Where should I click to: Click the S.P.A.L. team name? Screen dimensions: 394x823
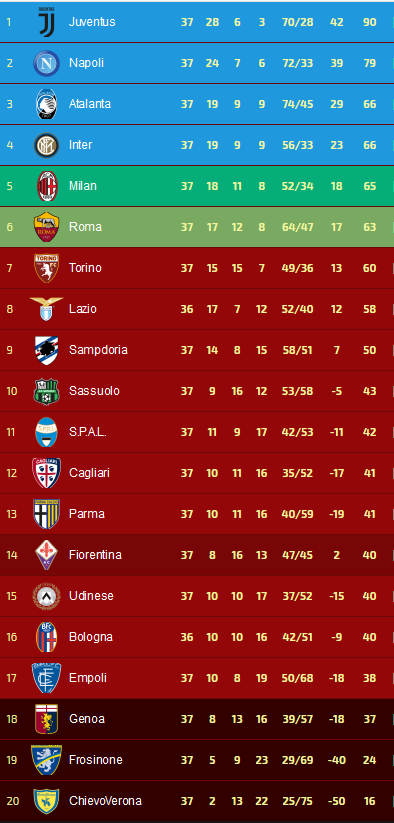(88, 432)
